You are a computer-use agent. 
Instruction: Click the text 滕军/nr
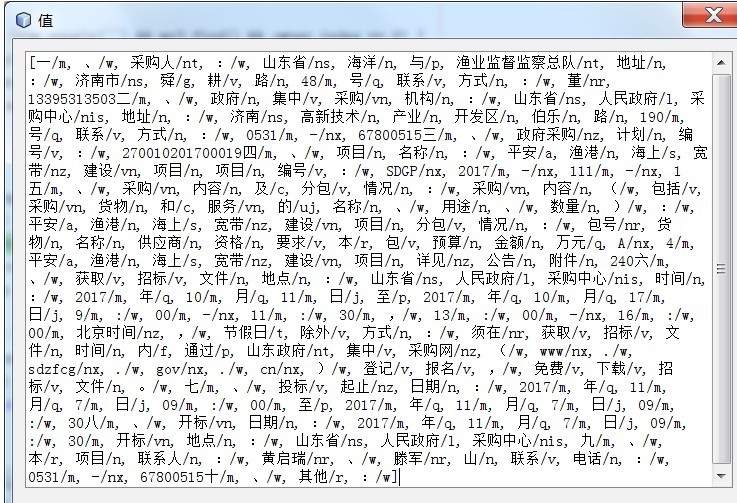point(420,459)
